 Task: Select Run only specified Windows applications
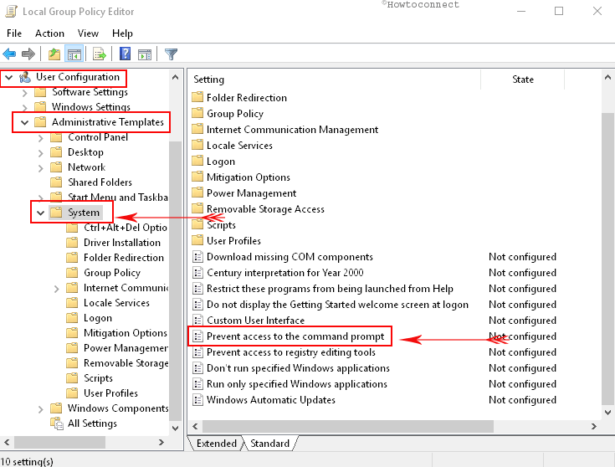297,384
